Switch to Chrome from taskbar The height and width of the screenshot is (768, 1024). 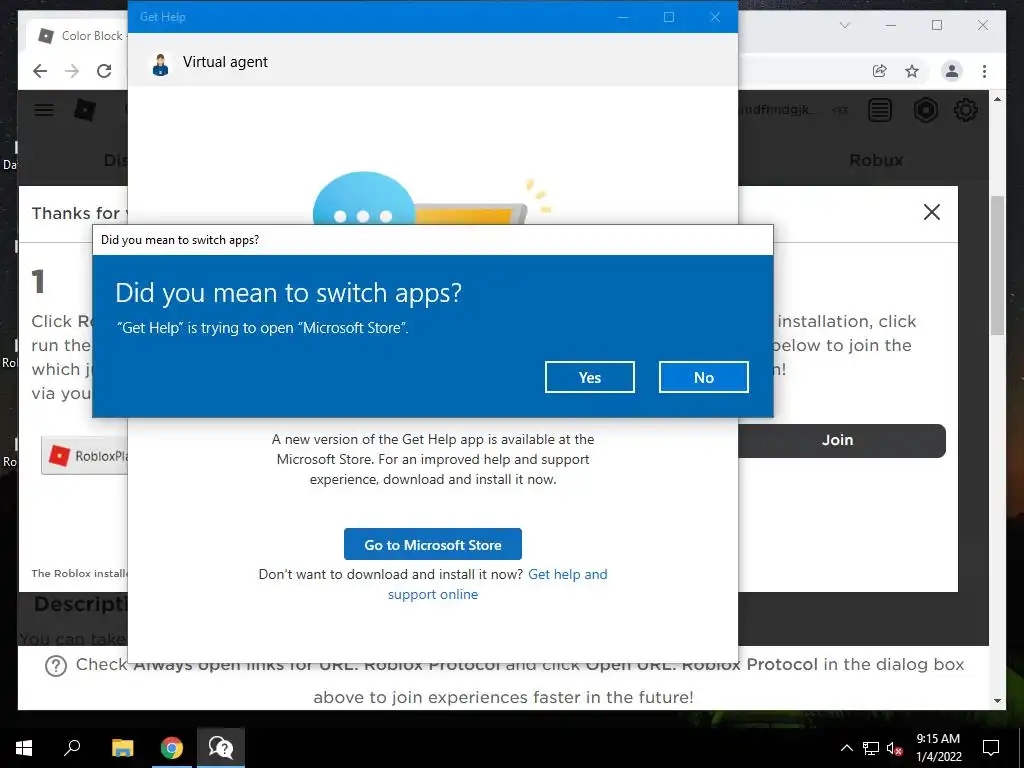pos(172,748)
